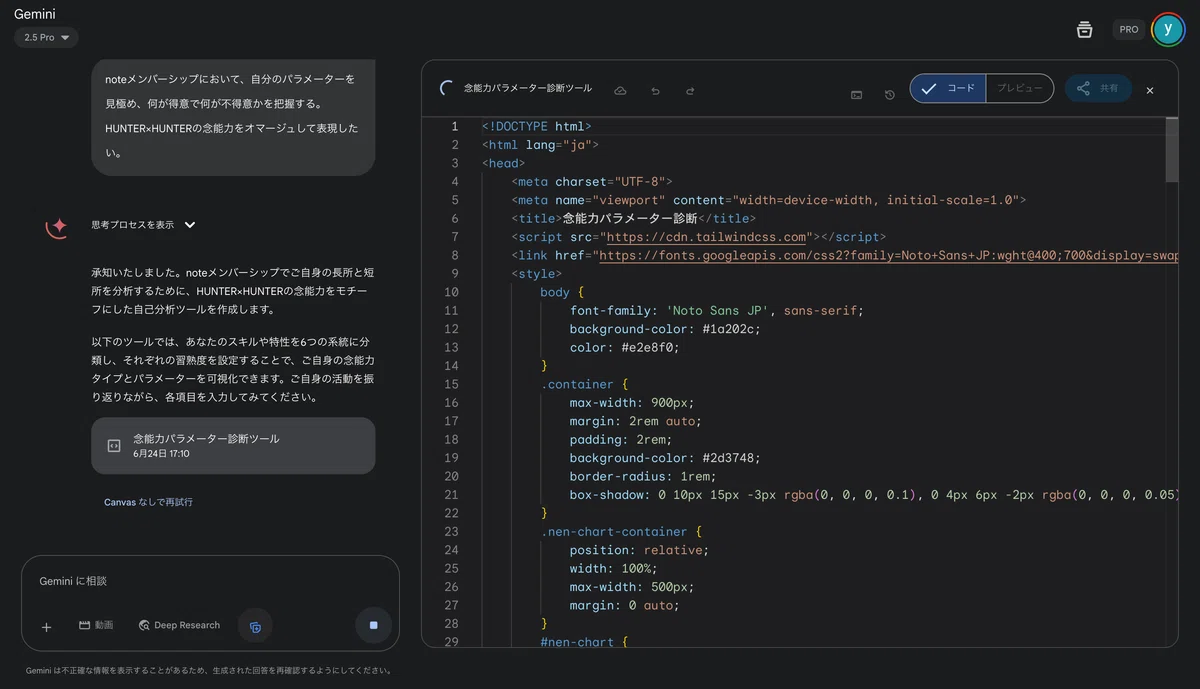Click '<title>念能力パラメーター診断</title>' line

(x=634, y=218)
